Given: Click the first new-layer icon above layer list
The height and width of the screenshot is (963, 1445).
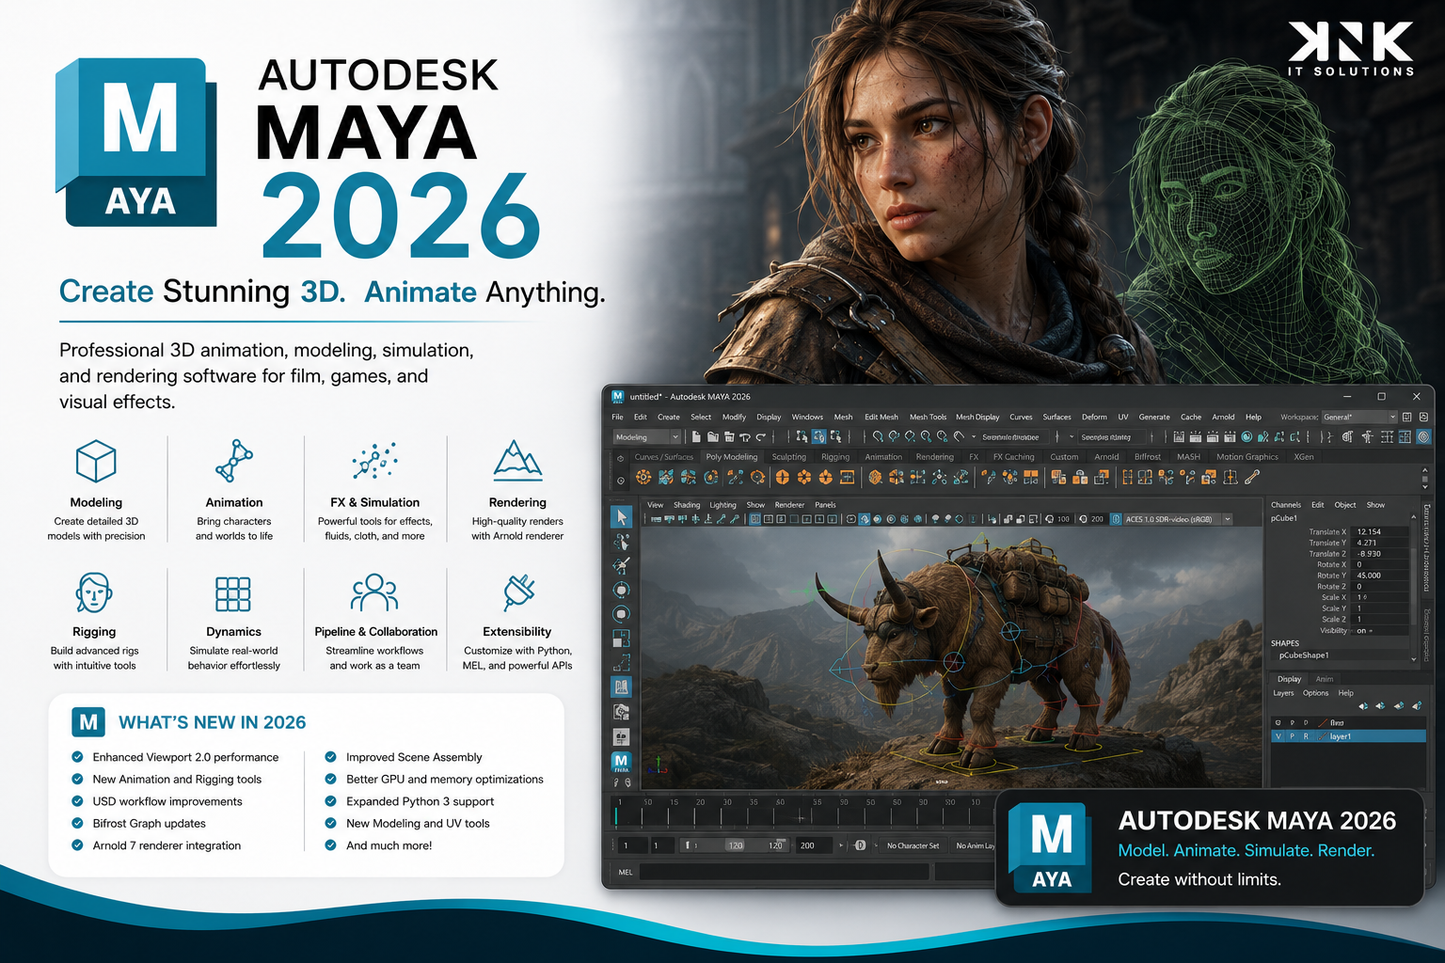Looking at the screenshot, I should 1363,706.
